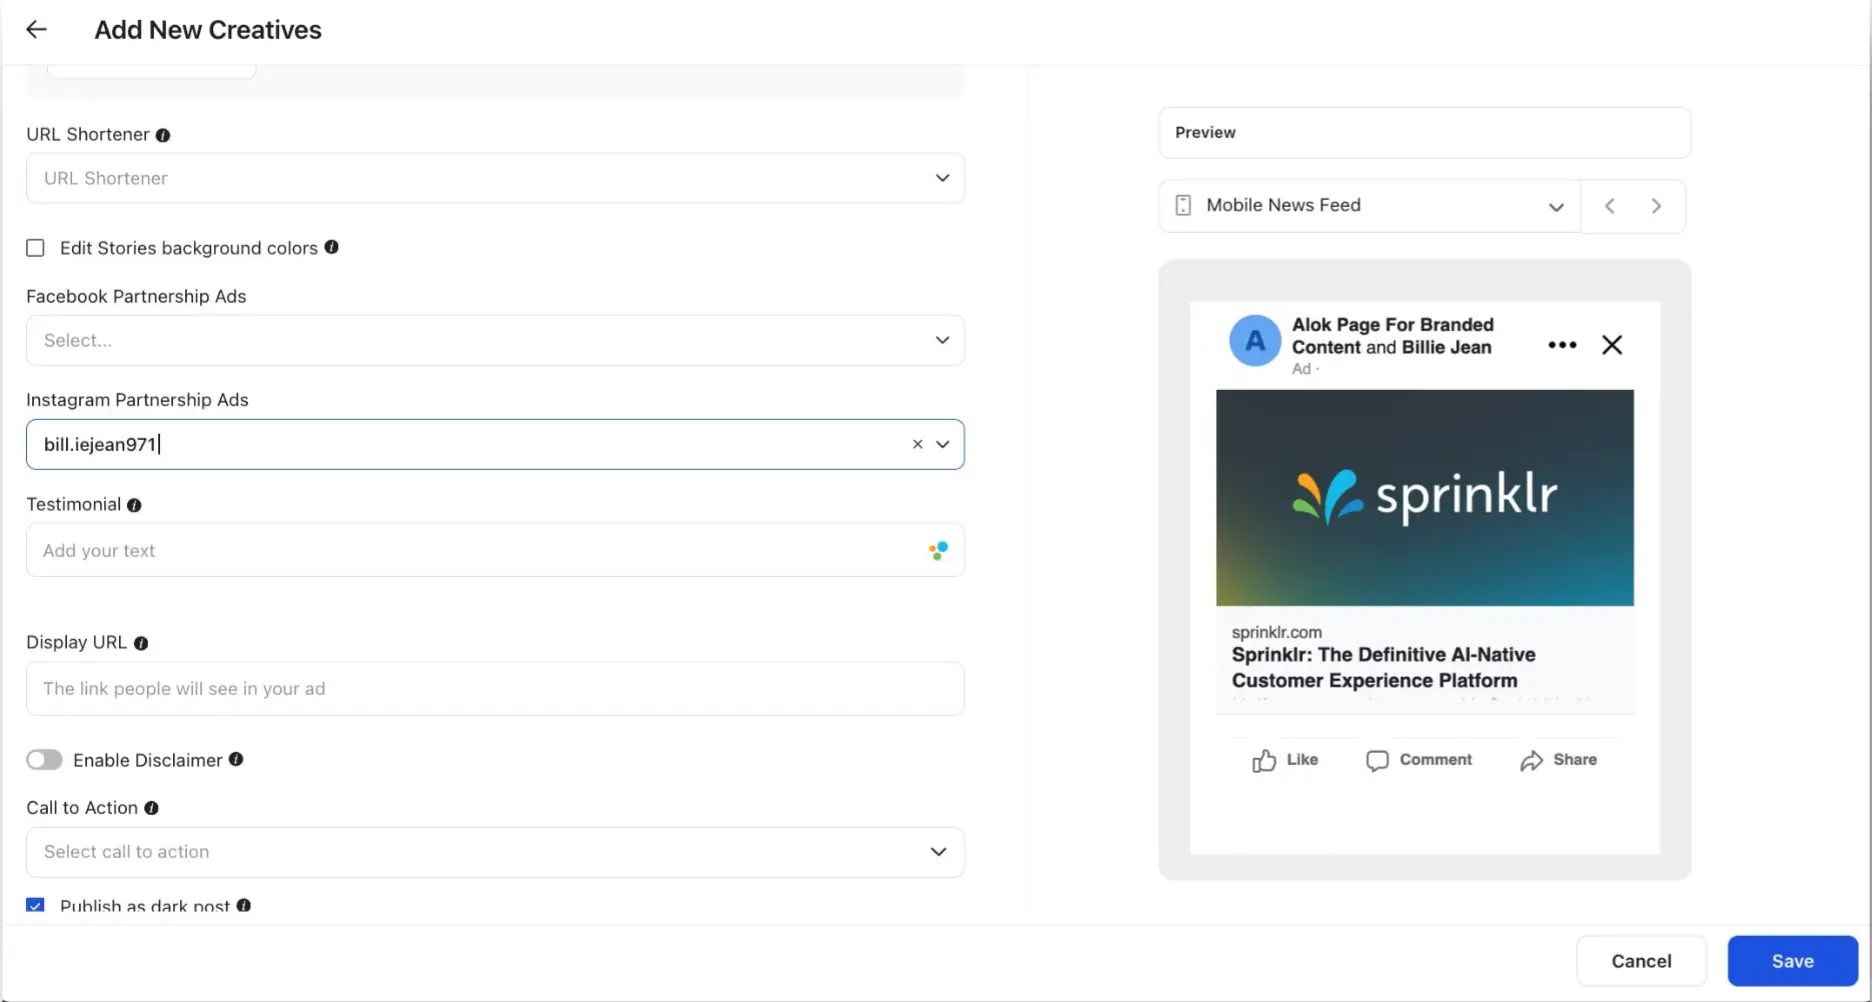Image resolution: width=1872 pixels, height=1002 pixels.
Task: Click the URL Shortener info icon
Action: [x=163, y=135]
